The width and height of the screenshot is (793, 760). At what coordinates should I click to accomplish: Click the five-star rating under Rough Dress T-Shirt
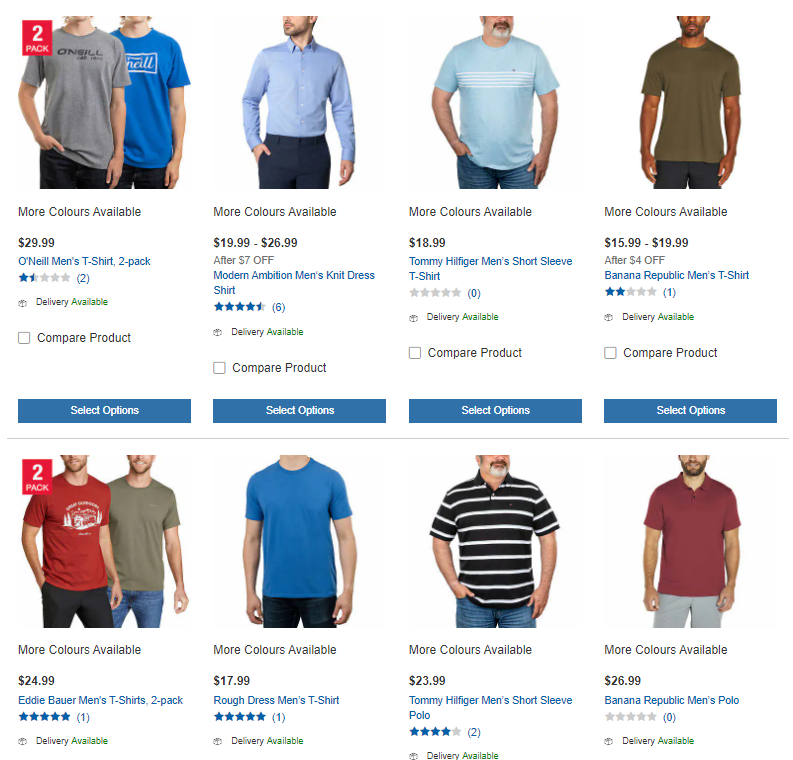coord(239,717)
